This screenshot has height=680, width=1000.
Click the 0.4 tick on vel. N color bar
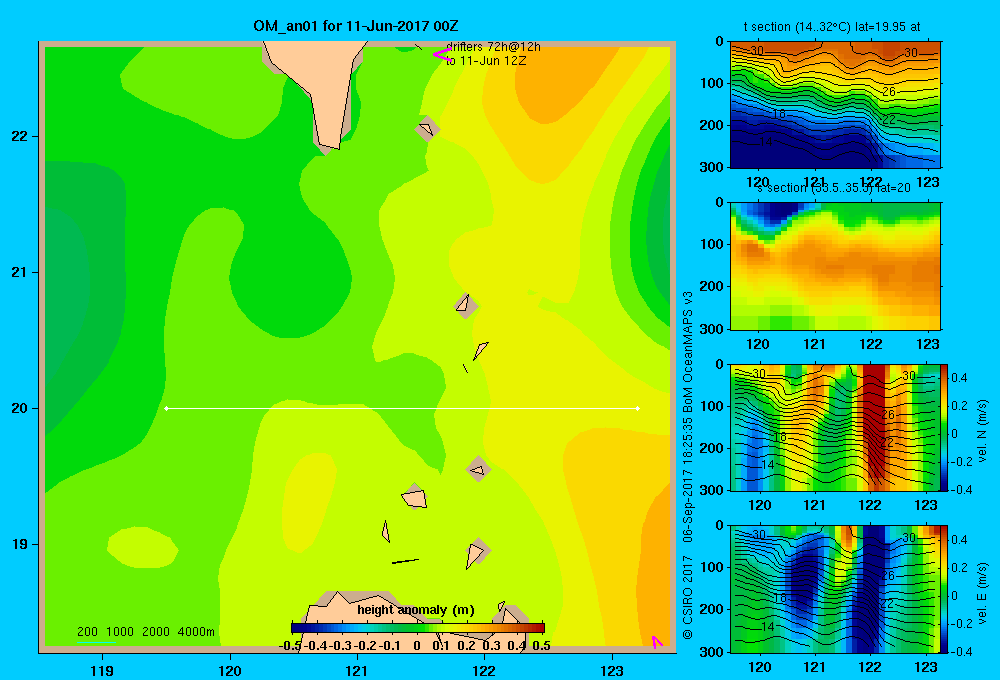click(959, 378)
